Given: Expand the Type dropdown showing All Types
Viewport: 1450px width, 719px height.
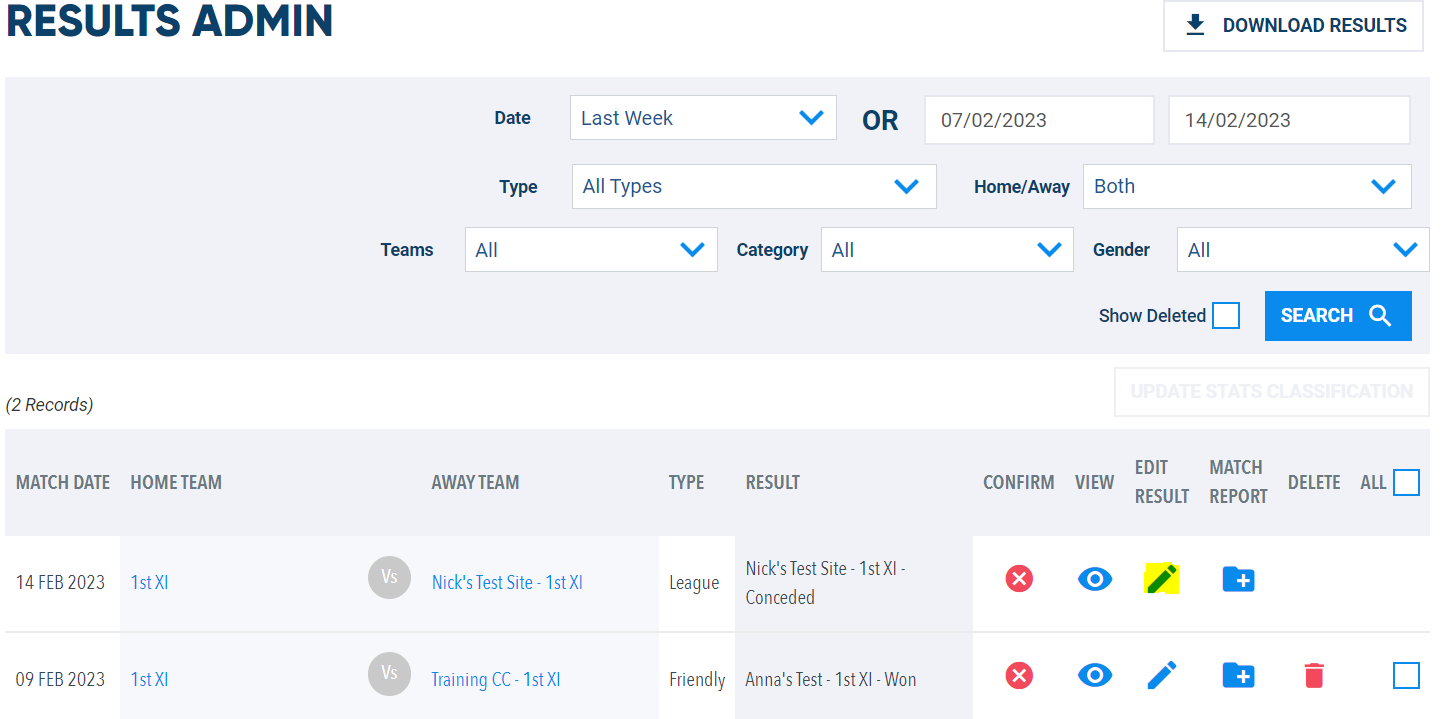Looking at the screenshot, I should tap(753, 186).
